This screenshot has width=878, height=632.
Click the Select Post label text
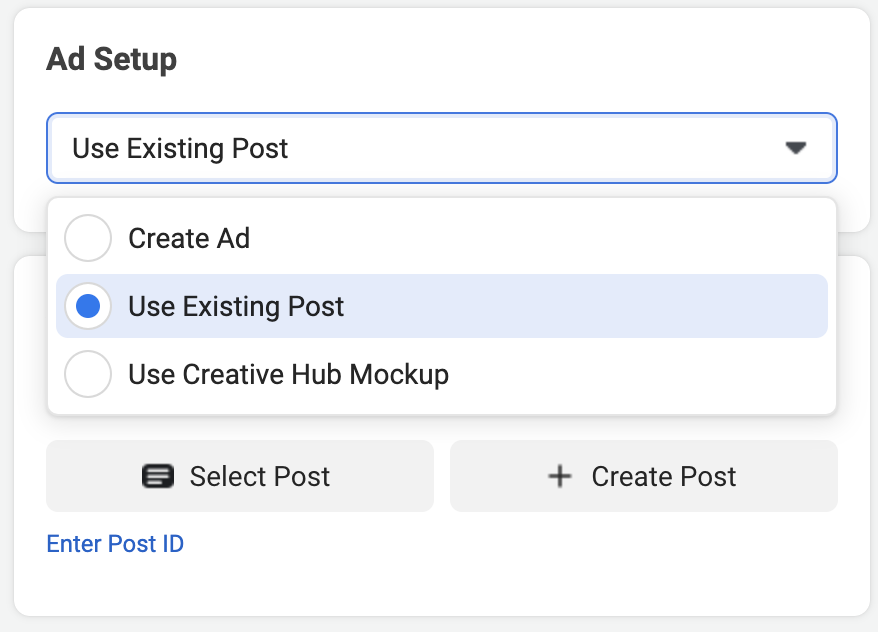click(260, 476)
